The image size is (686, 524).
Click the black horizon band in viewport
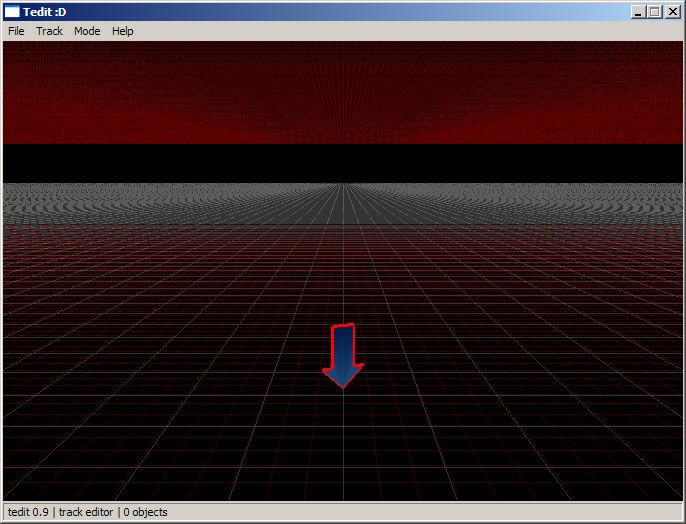[343, 163]
